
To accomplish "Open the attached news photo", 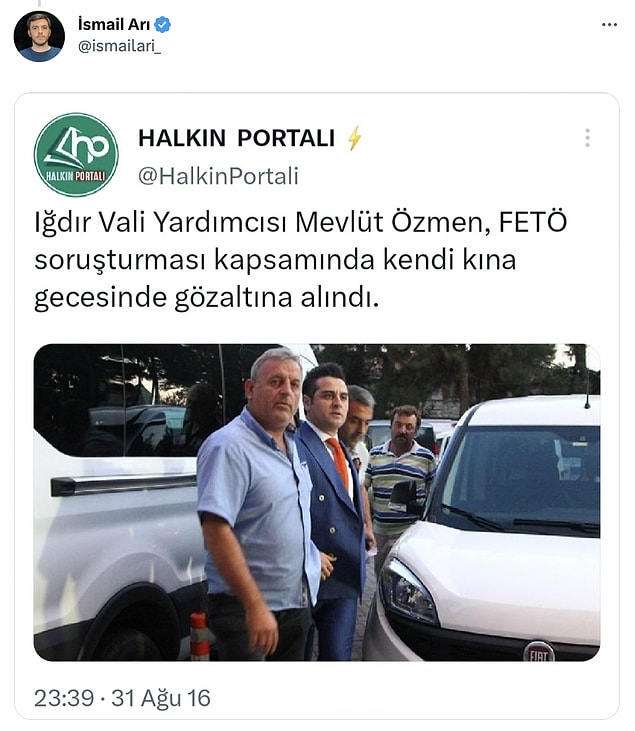I will click(x=317, y=503).
